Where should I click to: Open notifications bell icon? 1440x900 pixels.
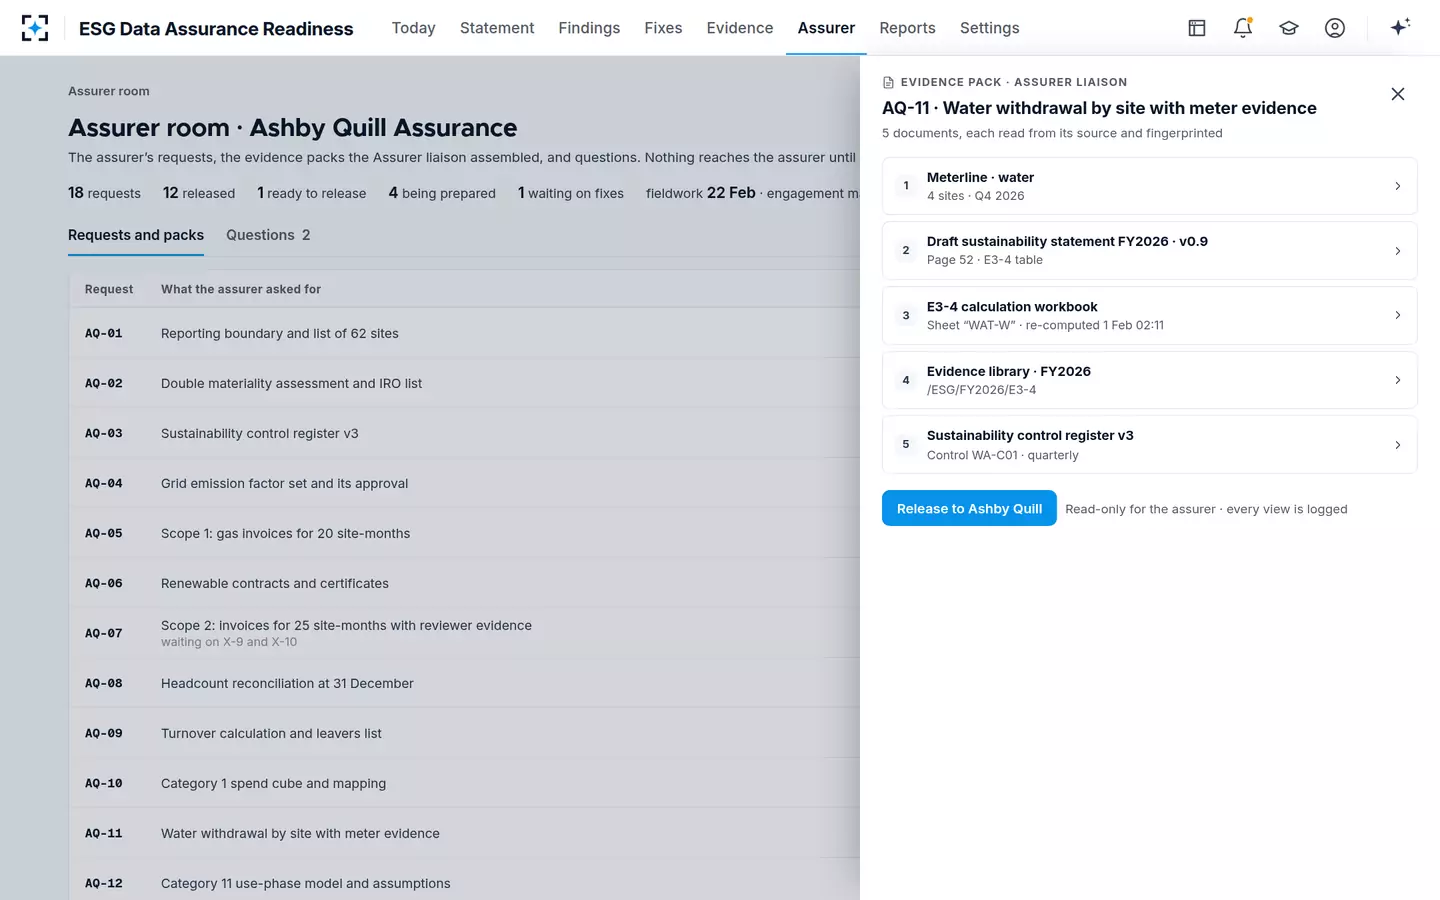[1243, 28]
